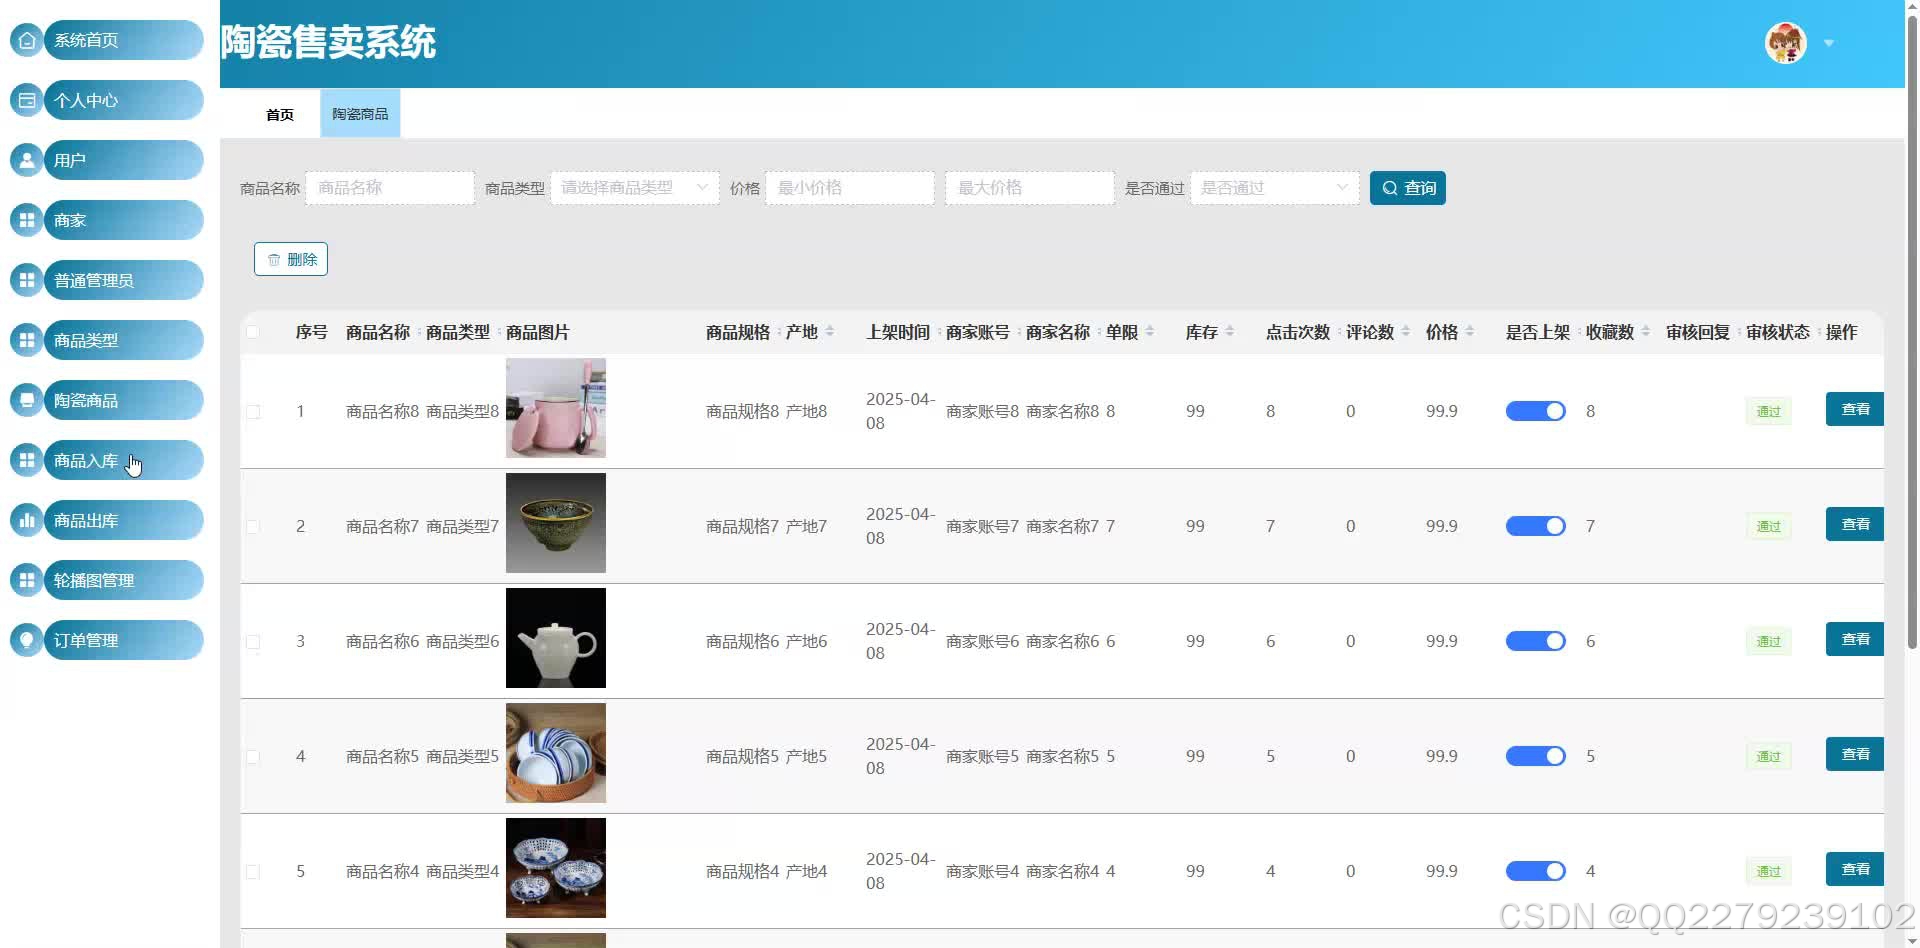This screenshot has height=948, width=1920.
Task: Click the 最小价格 input field
Action: pos(850,188)
